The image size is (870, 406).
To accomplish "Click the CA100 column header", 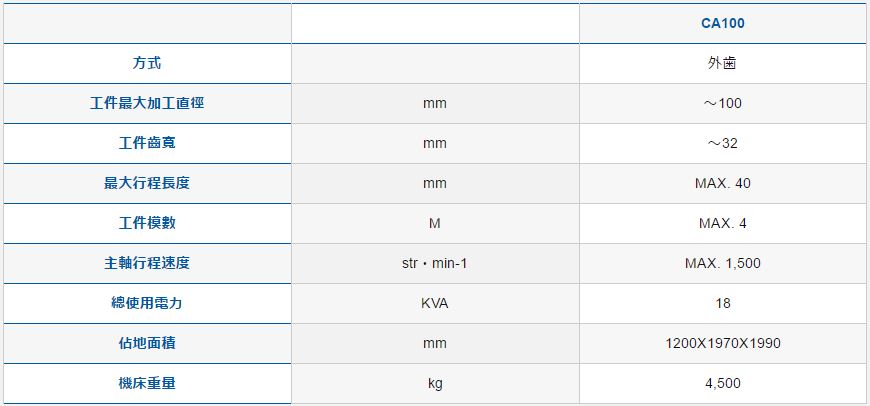I will [x=723, y=23].
